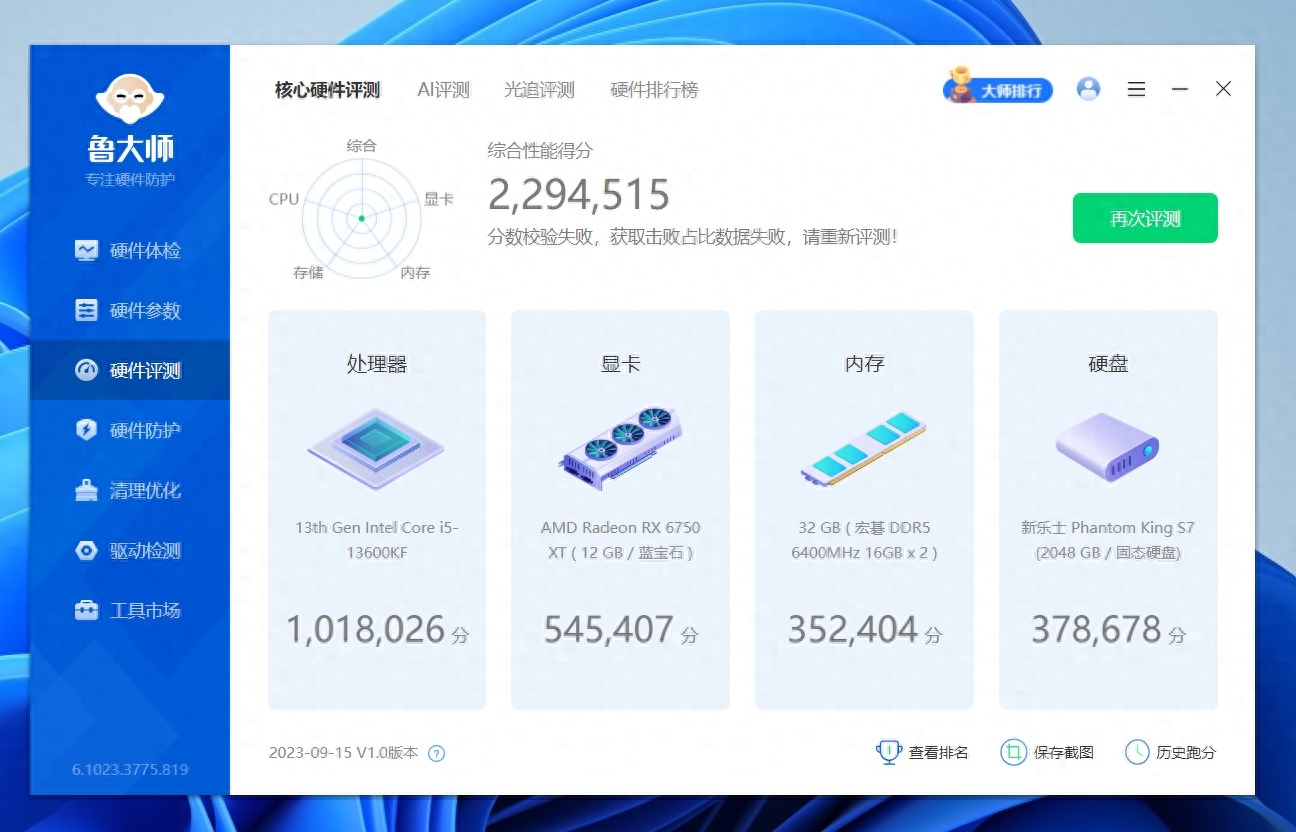Click the user account avatar icon
Image resolution: width=1296 pixels, height=832 pixels.
tap(1088, 89)
